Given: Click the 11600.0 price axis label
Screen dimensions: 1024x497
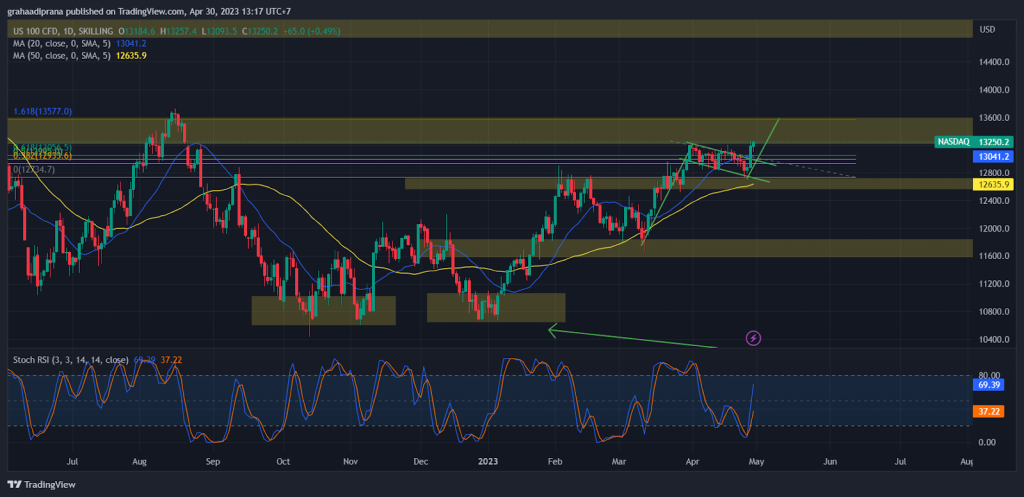Looking at the screenshot, I should (x=994, y=256).
